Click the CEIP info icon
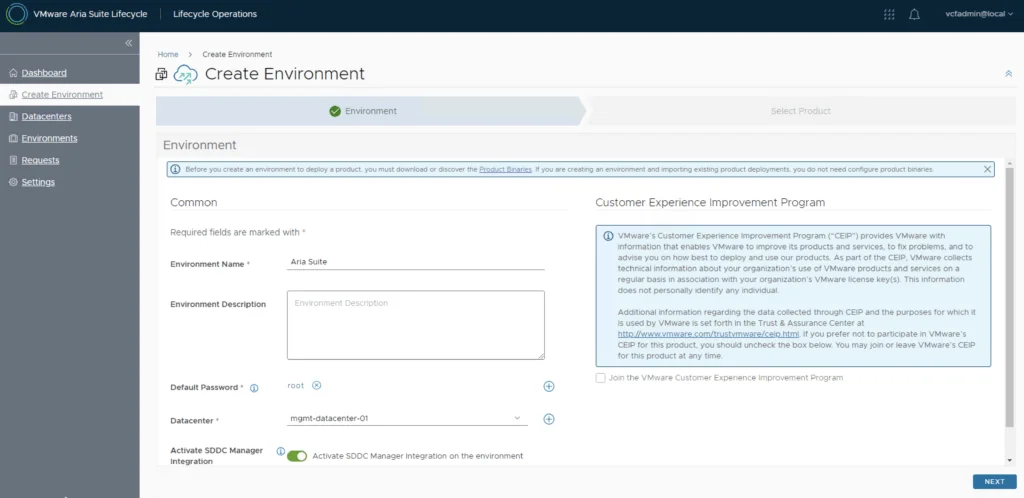The height and width of the screenshot is (498, 1024). [607, 236]
